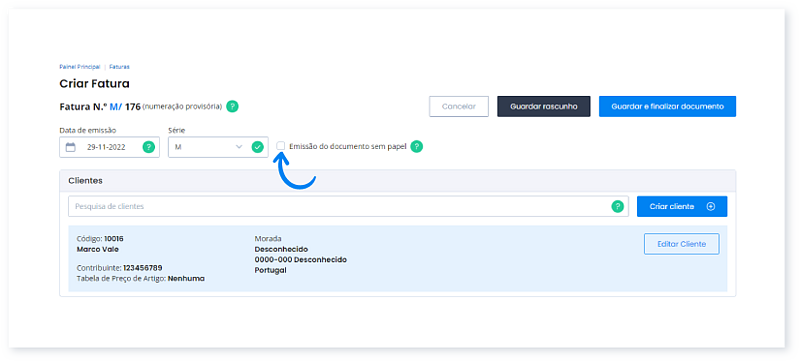Click help icon in emission date field

coord(148,147)
